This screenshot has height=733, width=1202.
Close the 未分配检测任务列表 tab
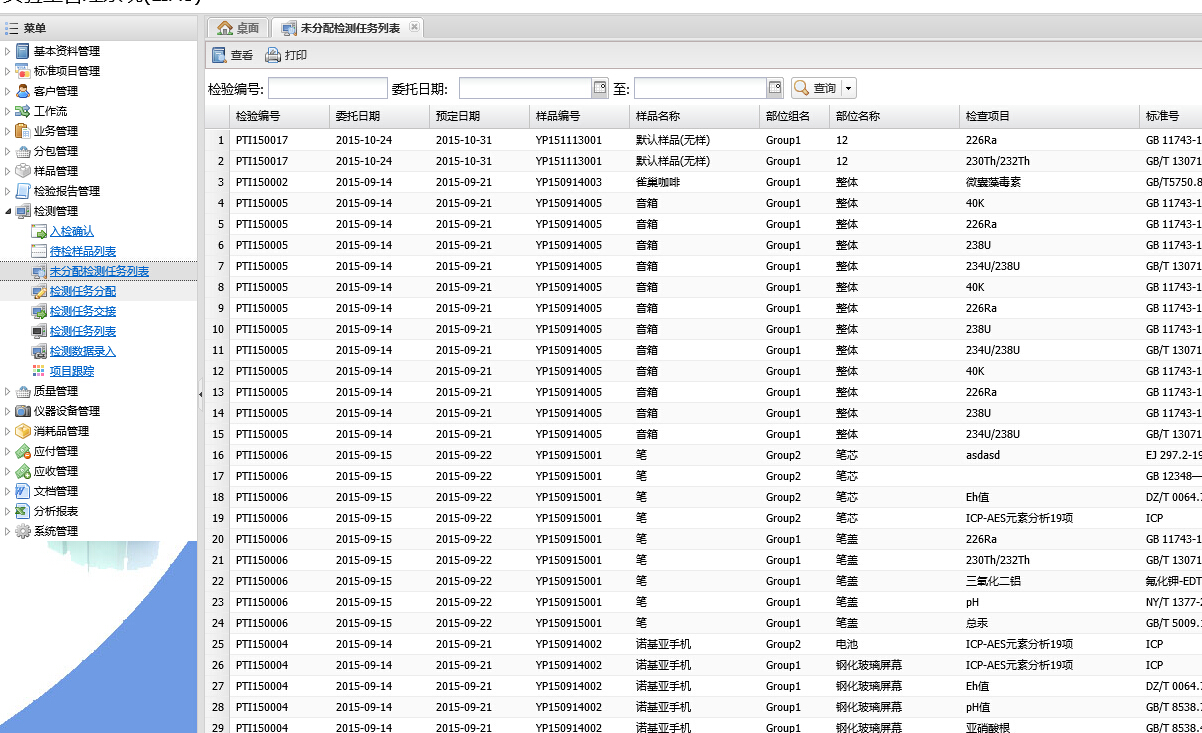(414, 27)
